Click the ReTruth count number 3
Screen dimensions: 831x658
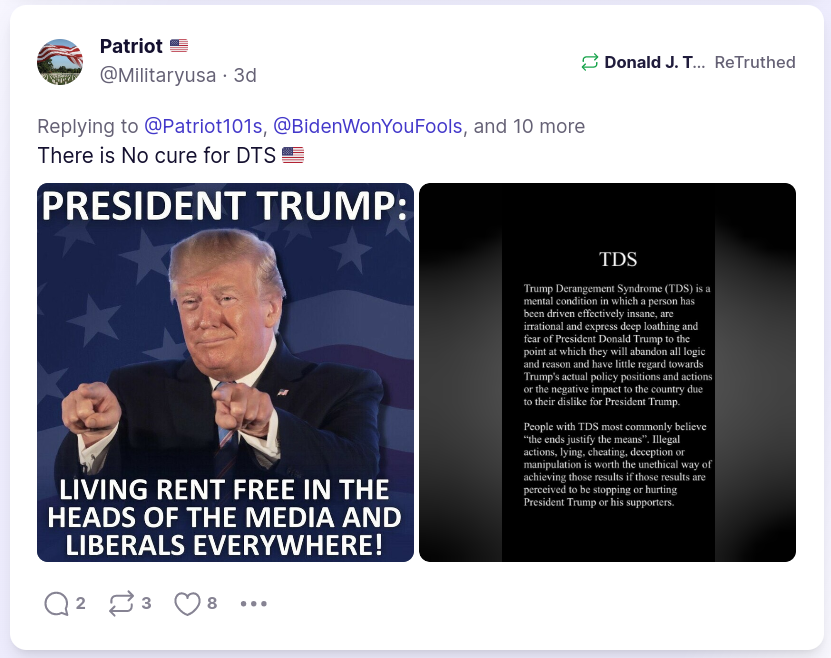point(146,603)
